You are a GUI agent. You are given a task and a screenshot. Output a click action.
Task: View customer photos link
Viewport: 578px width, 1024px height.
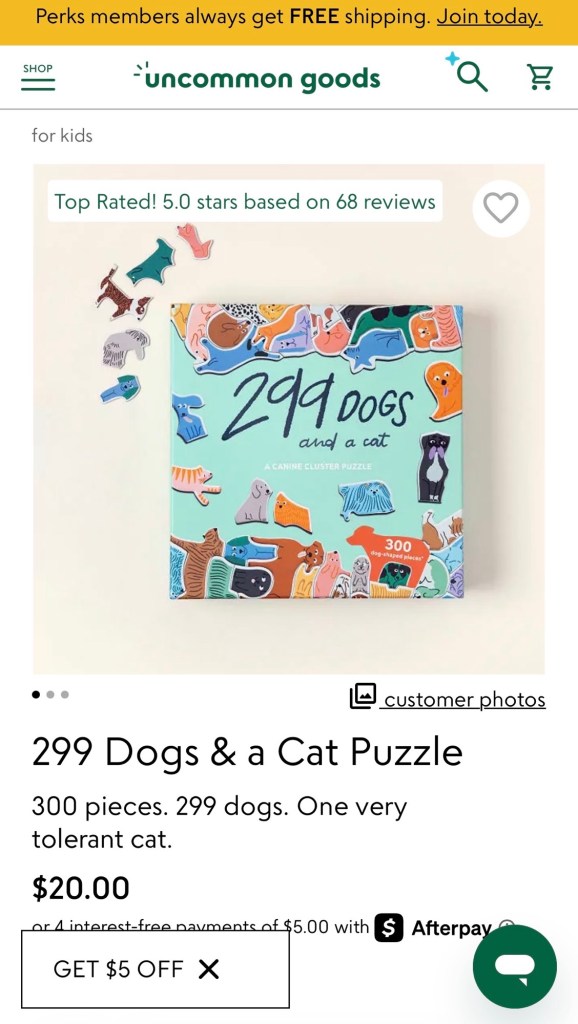pos(464,699)
